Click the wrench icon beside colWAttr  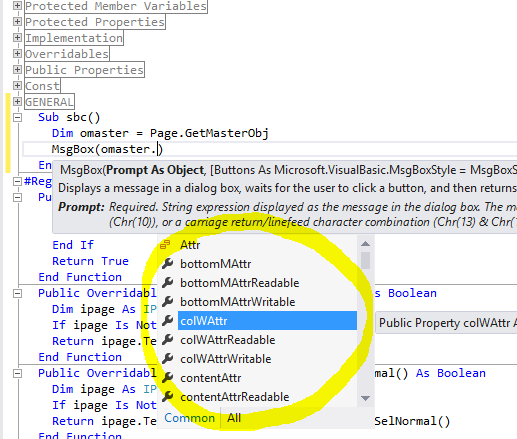click(167, 321)
